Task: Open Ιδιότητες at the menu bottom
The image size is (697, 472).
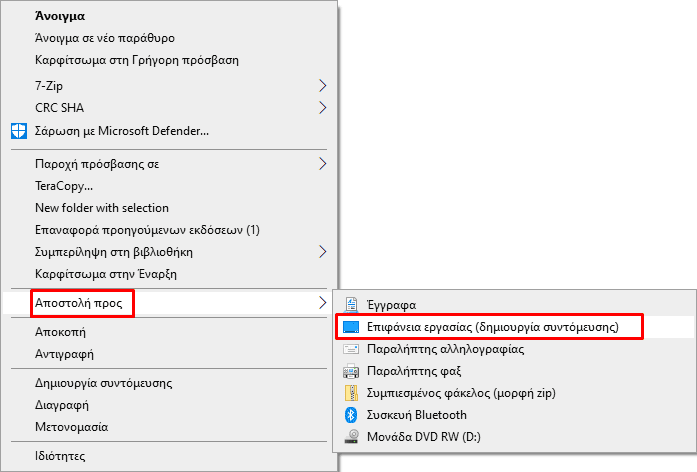Action: (60, 456)
